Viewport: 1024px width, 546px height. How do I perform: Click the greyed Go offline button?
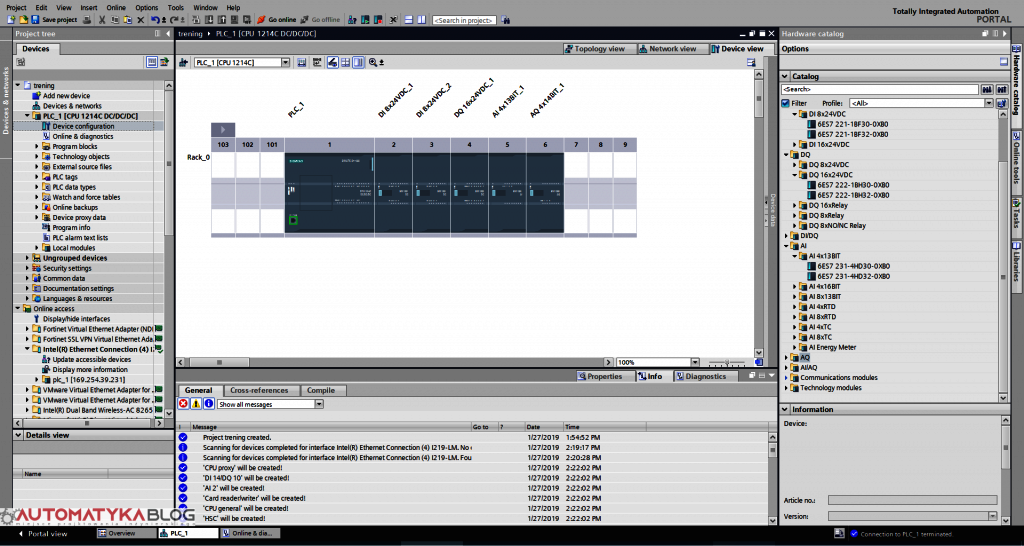[320, 20]
